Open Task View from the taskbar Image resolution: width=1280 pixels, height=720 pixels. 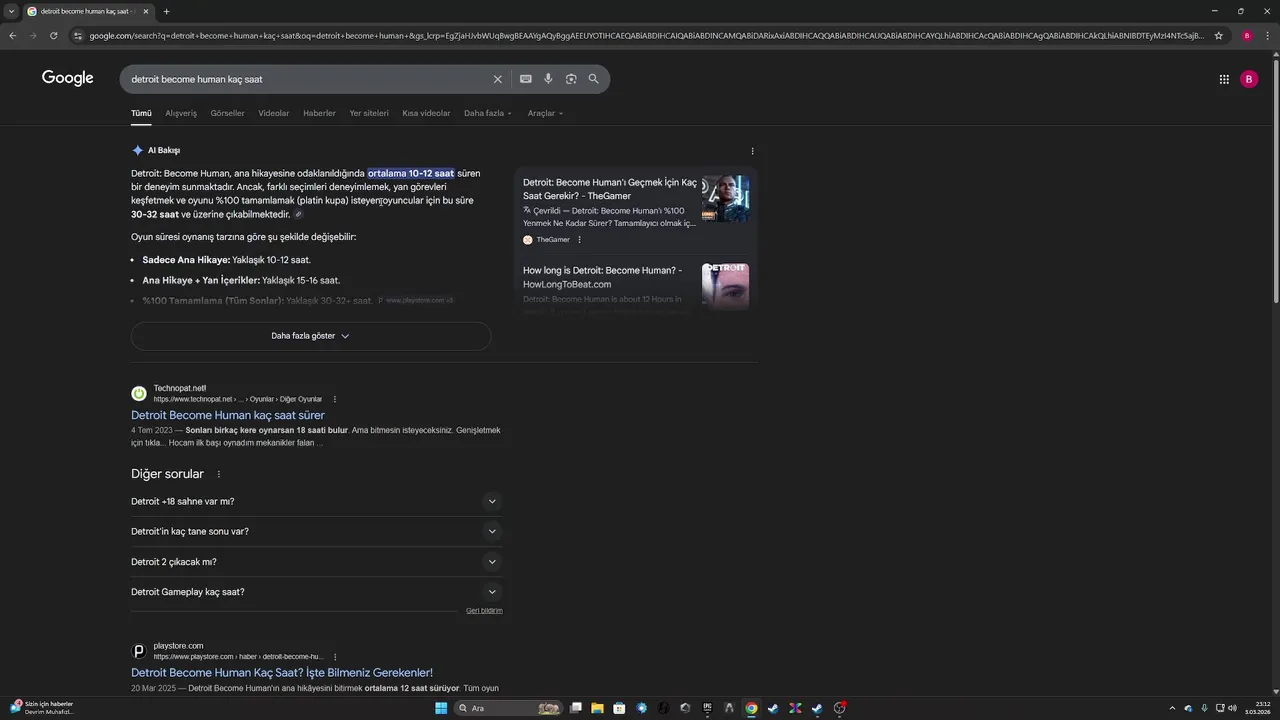[576, 708]
